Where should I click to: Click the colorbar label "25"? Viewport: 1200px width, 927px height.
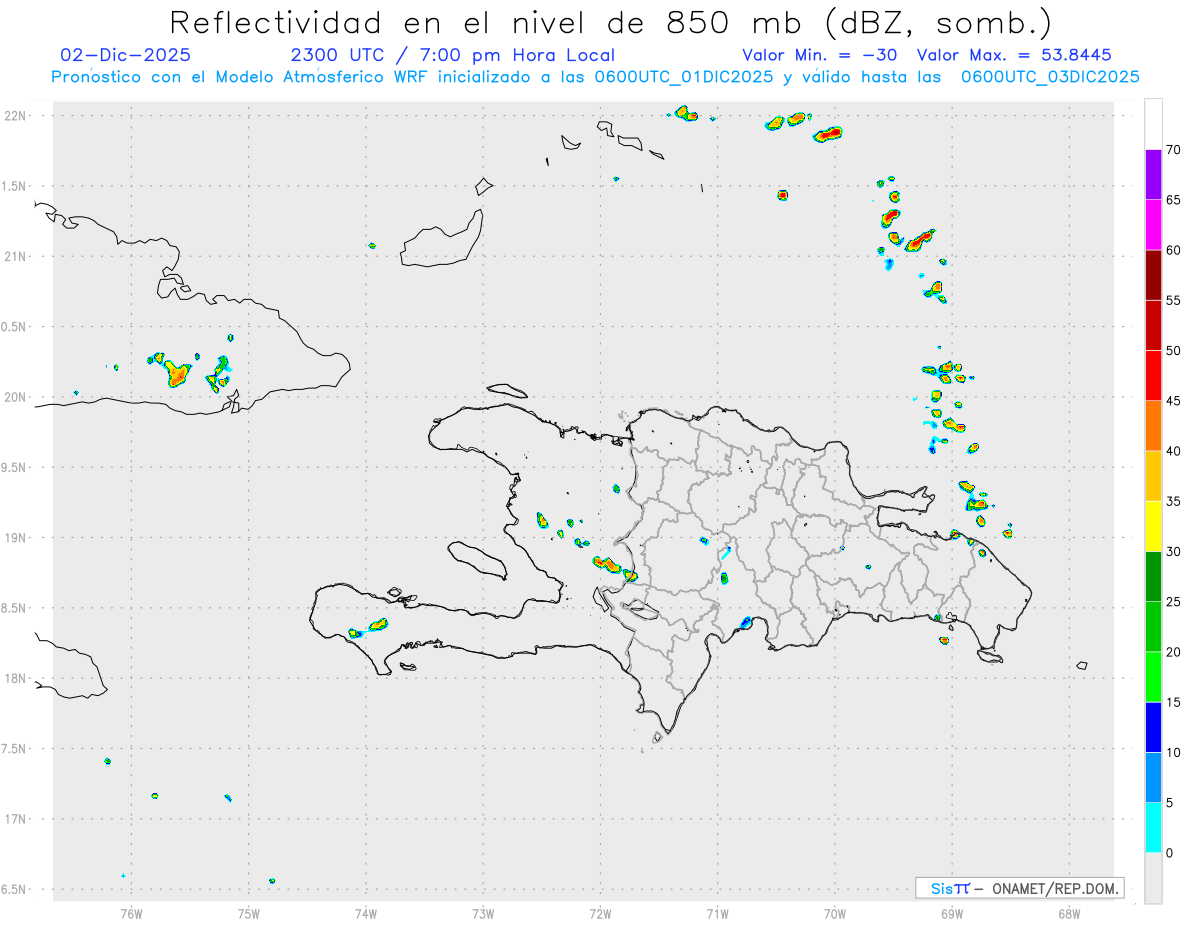[1173, 602]
